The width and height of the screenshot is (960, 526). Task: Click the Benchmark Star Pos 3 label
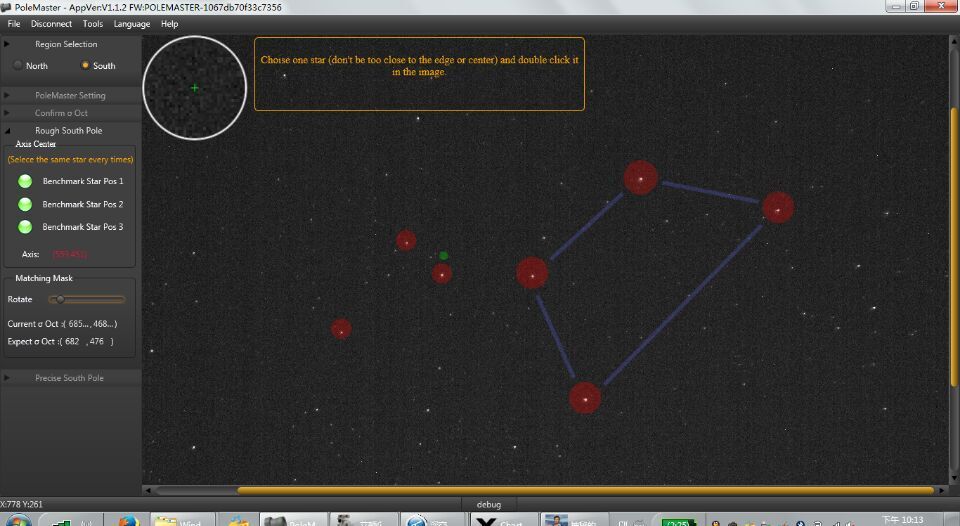(83, 227)
